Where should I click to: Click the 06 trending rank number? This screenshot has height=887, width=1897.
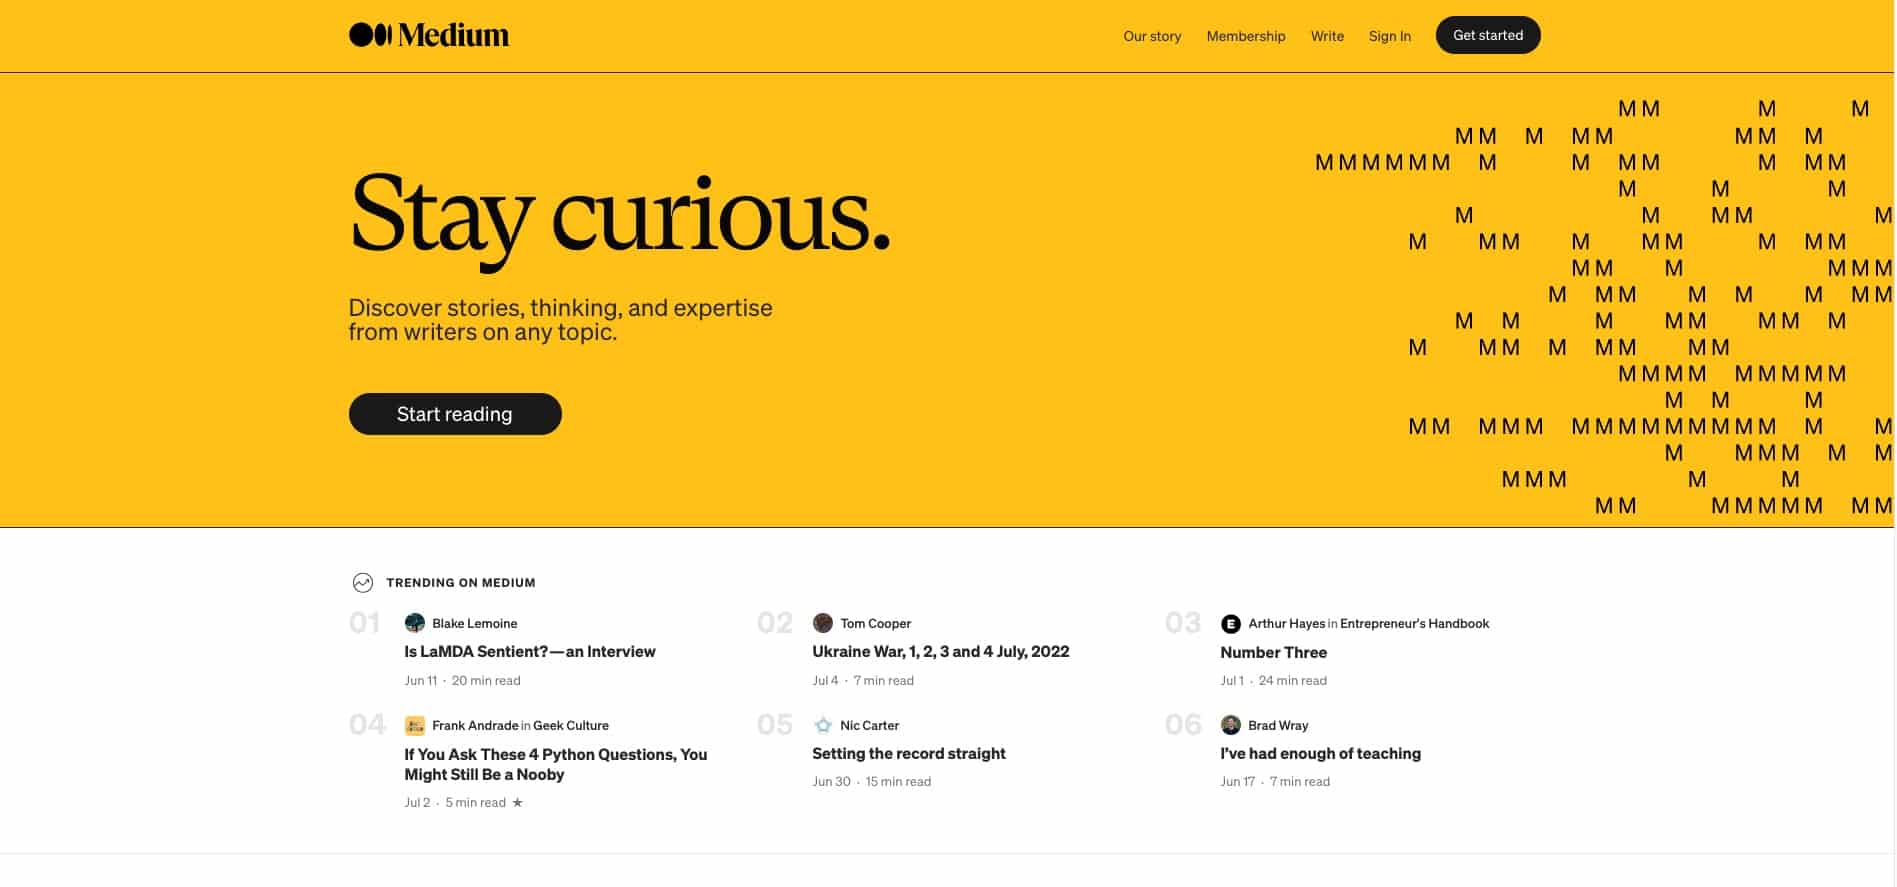click(1183, 725)
